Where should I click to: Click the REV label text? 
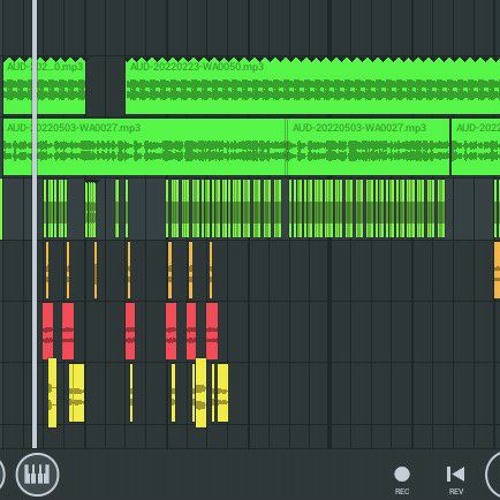tap(456, 491)
